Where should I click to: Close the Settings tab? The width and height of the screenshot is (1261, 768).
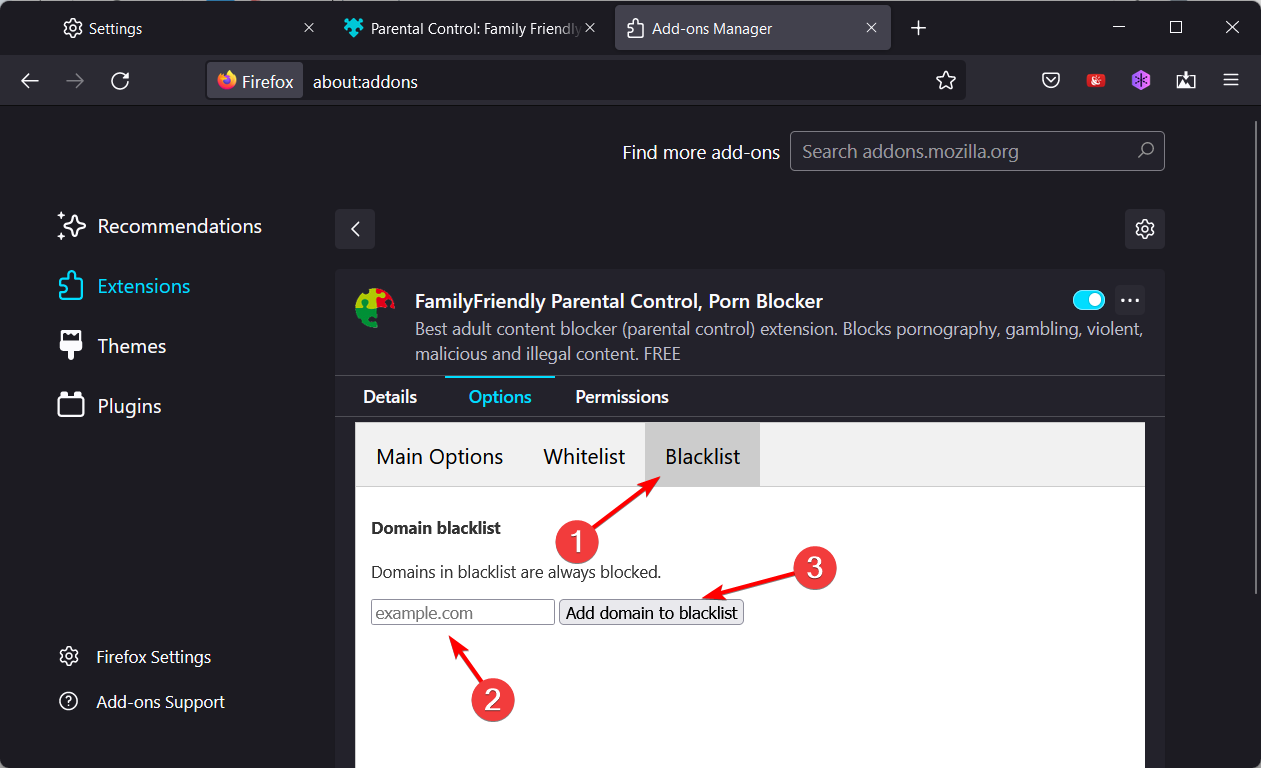click(x=309, y=28)
